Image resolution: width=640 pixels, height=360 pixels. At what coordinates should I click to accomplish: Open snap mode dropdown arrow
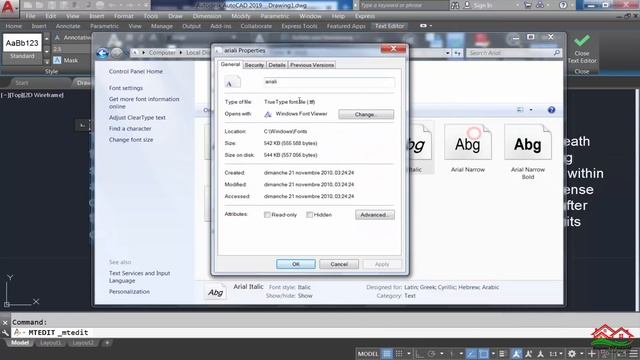pyautogui.click(x=409, y=353)
